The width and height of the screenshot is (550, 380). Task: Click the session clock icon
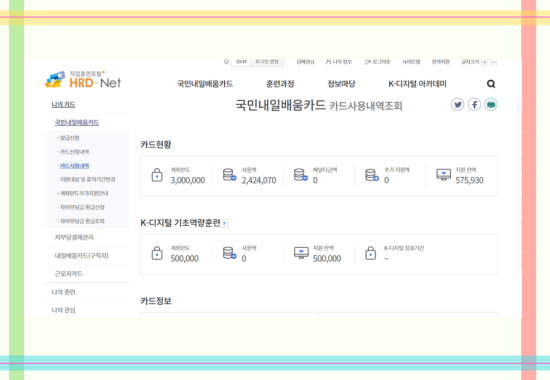227,62
